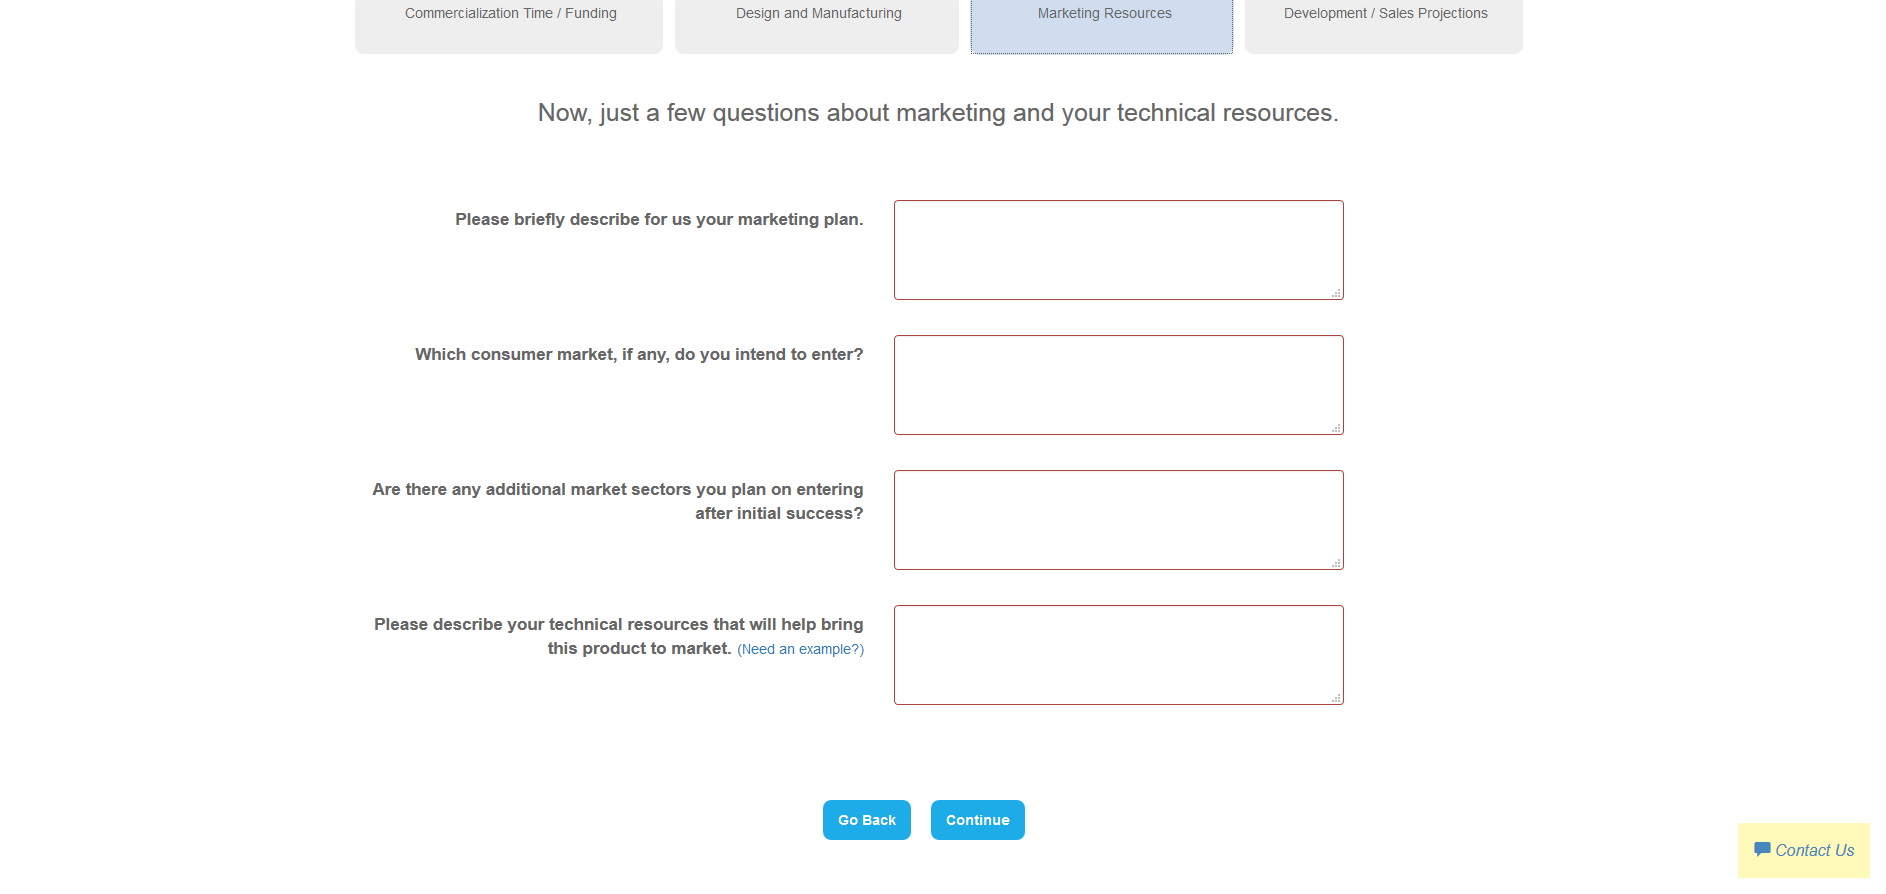Open the Contact Us text link
Screen dimensions: 1886x894
click(x=1814, y=851)
